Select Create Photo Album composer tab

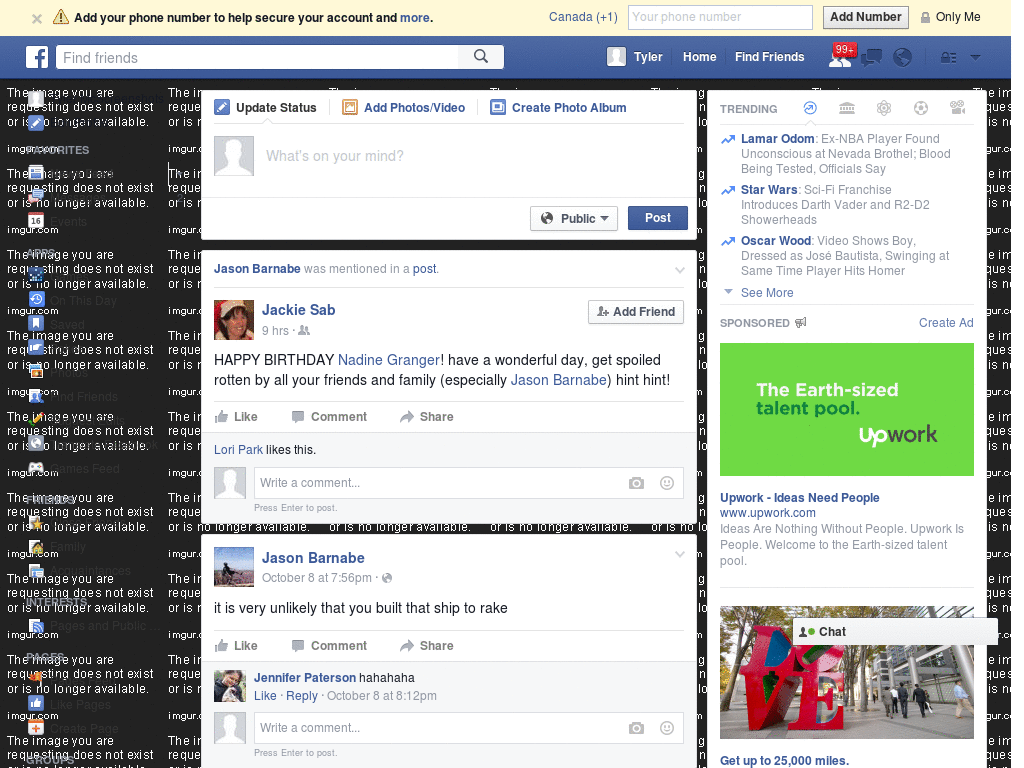coord(558,108)
